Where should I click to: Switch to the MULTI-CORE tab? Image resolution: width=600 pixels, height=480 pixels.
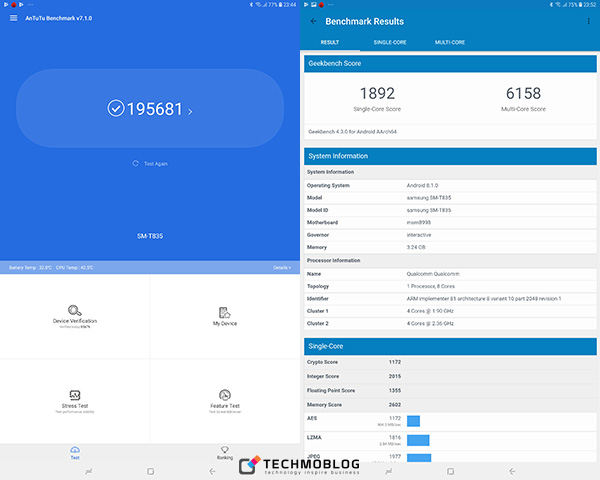450,42
